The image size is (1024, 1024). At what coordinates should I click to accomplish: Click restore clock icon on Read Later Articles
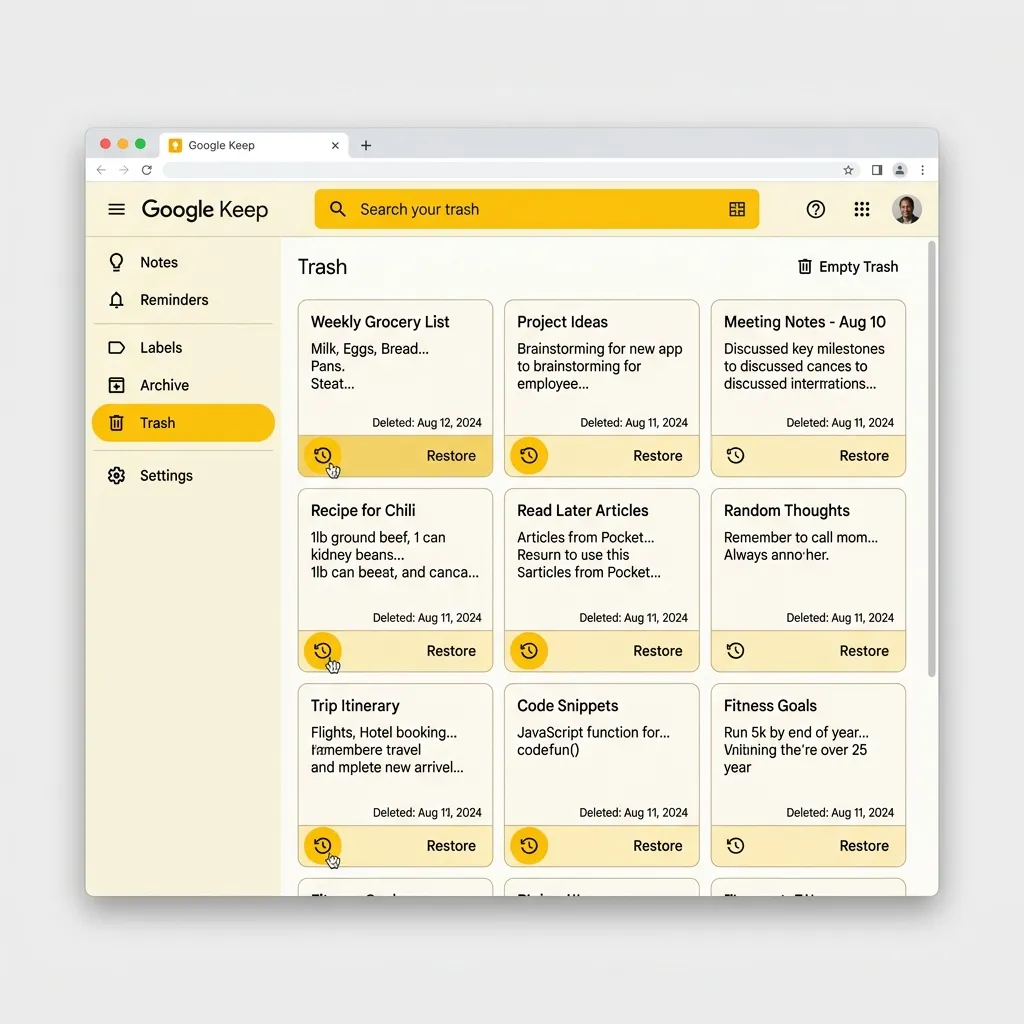[529, 650]
